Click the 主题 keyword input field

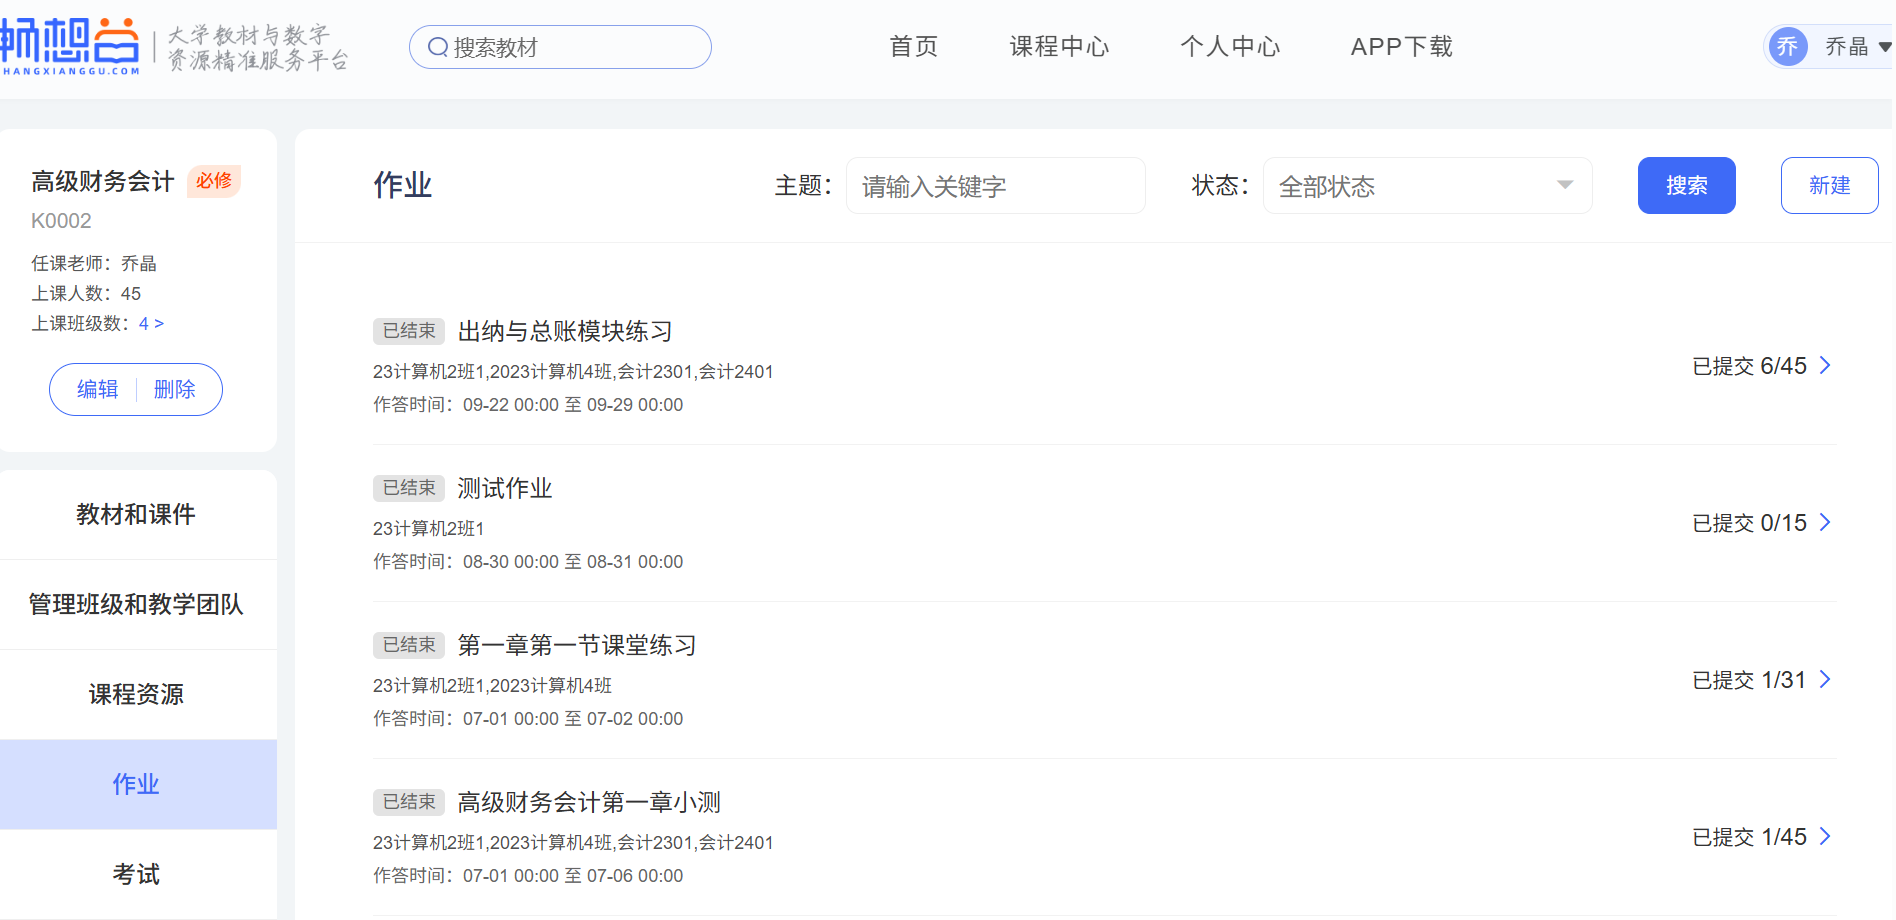[x=995, y=186]
